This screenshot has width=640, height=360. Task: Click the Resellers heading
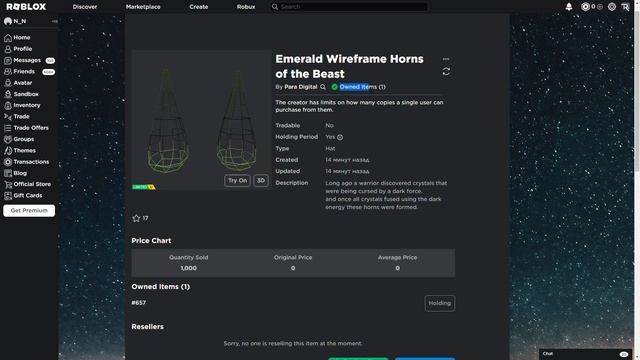point(147,327)
